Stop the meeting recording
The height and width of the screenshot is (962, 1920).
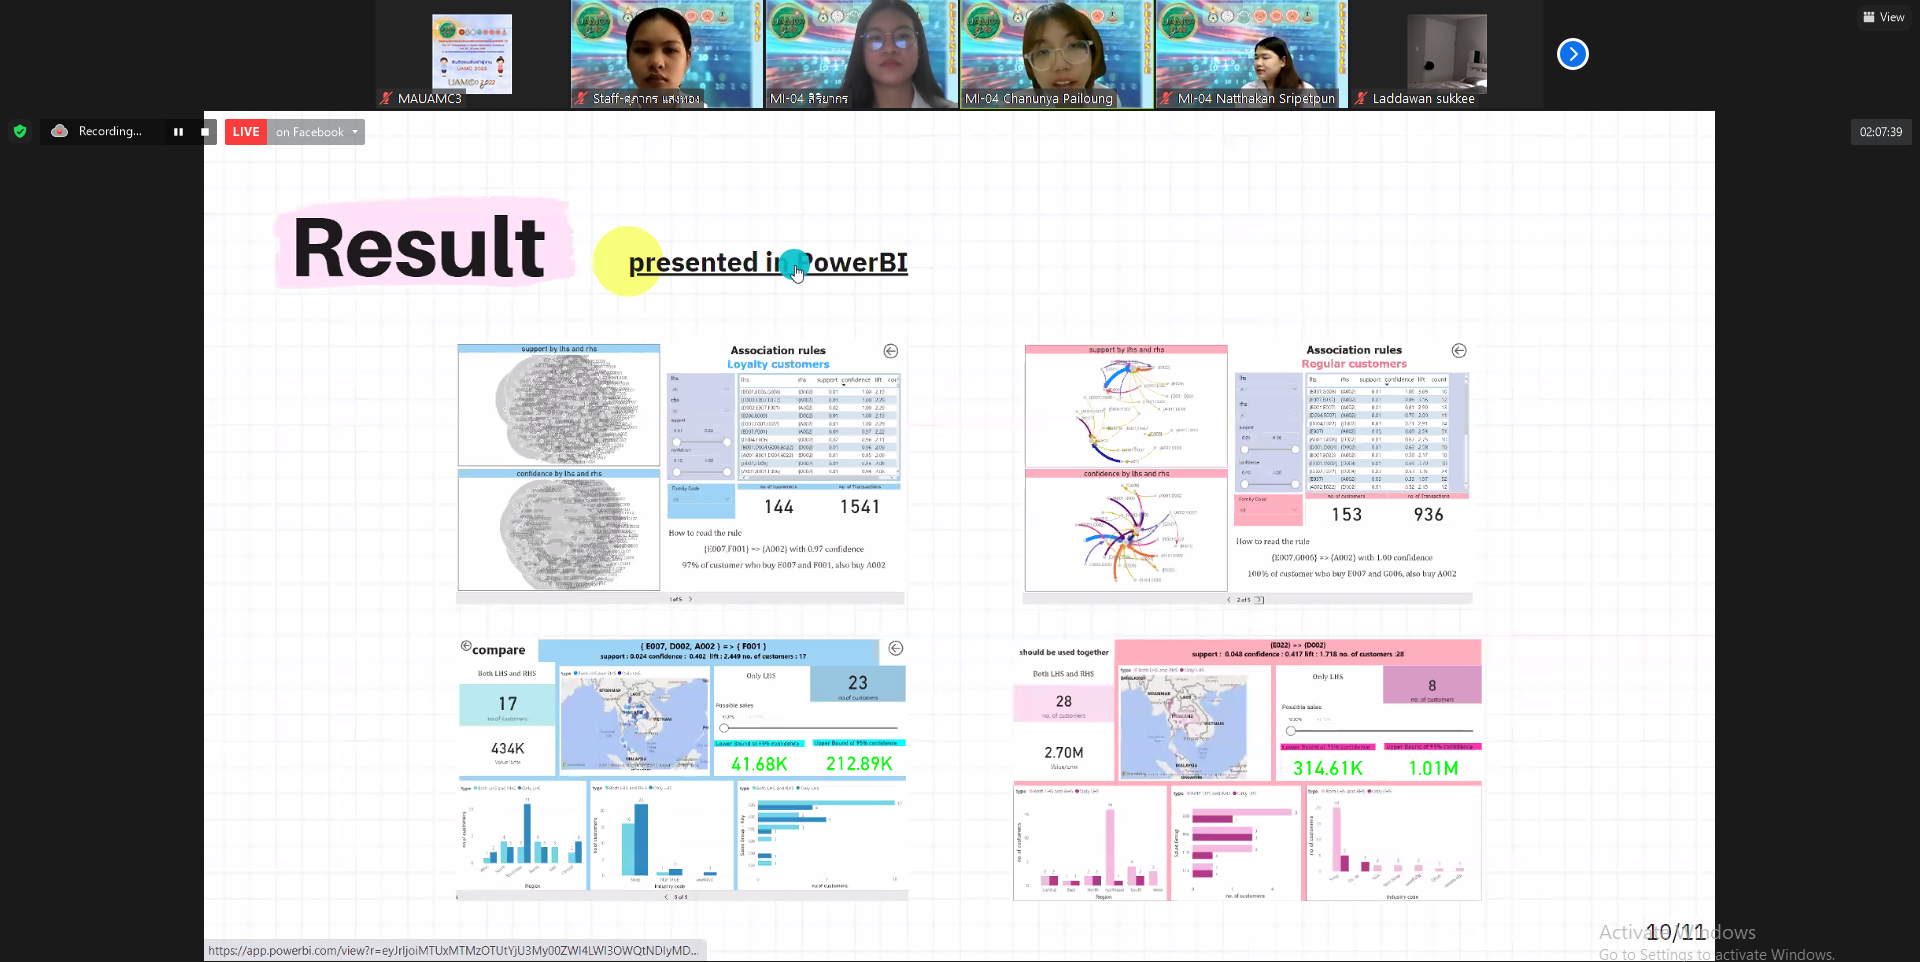(x=205, y=131)
